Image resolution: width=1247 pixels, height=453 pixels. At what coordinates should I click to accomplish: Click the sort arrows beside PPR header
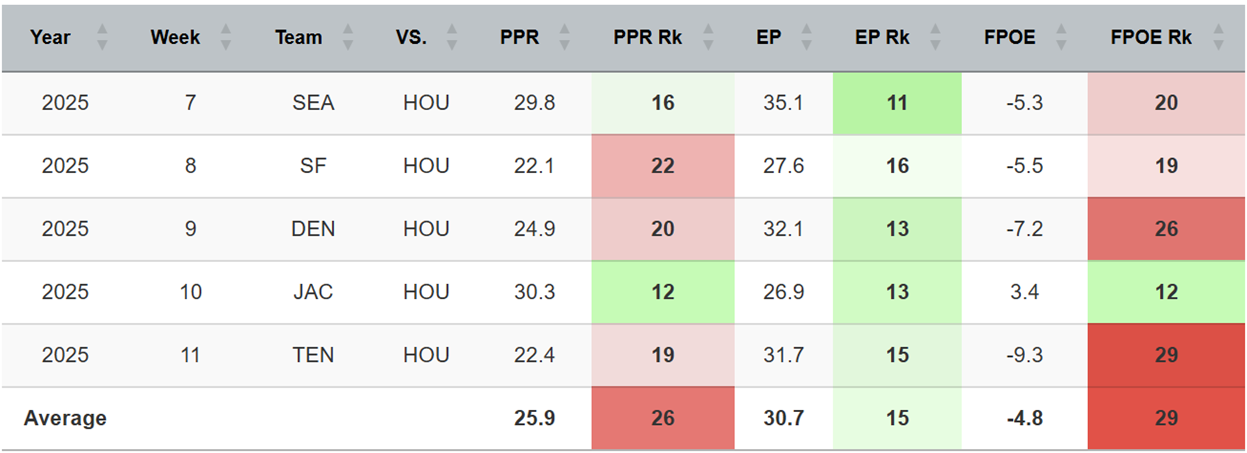(x=565, y=38)
